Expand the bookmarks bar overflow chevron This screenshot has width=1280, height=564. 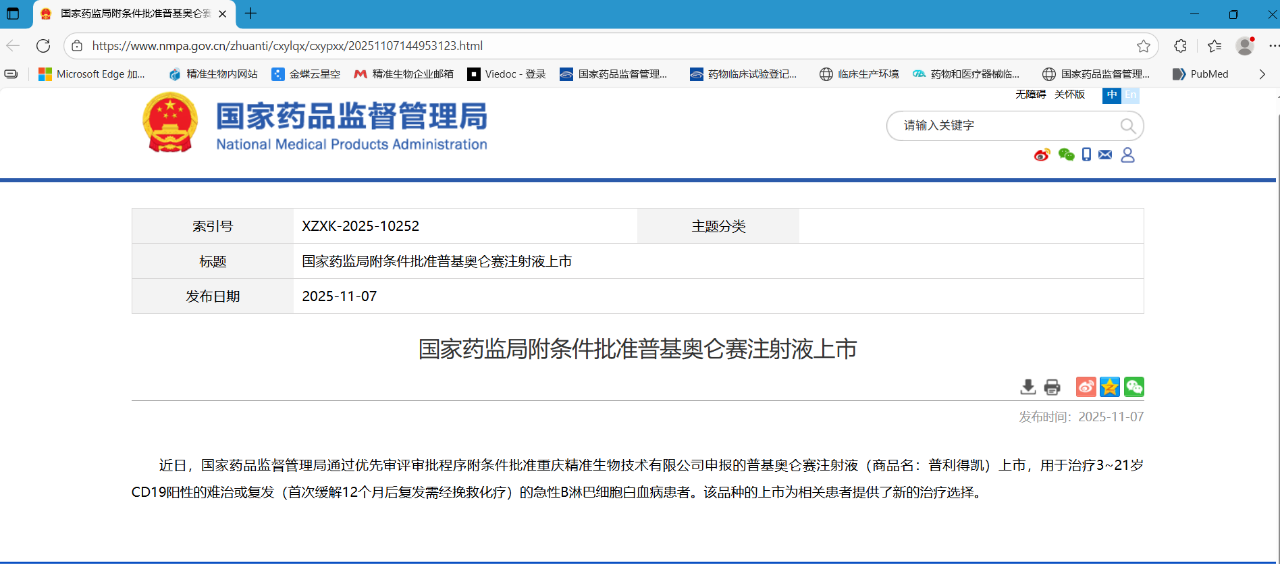point(1263,74)
